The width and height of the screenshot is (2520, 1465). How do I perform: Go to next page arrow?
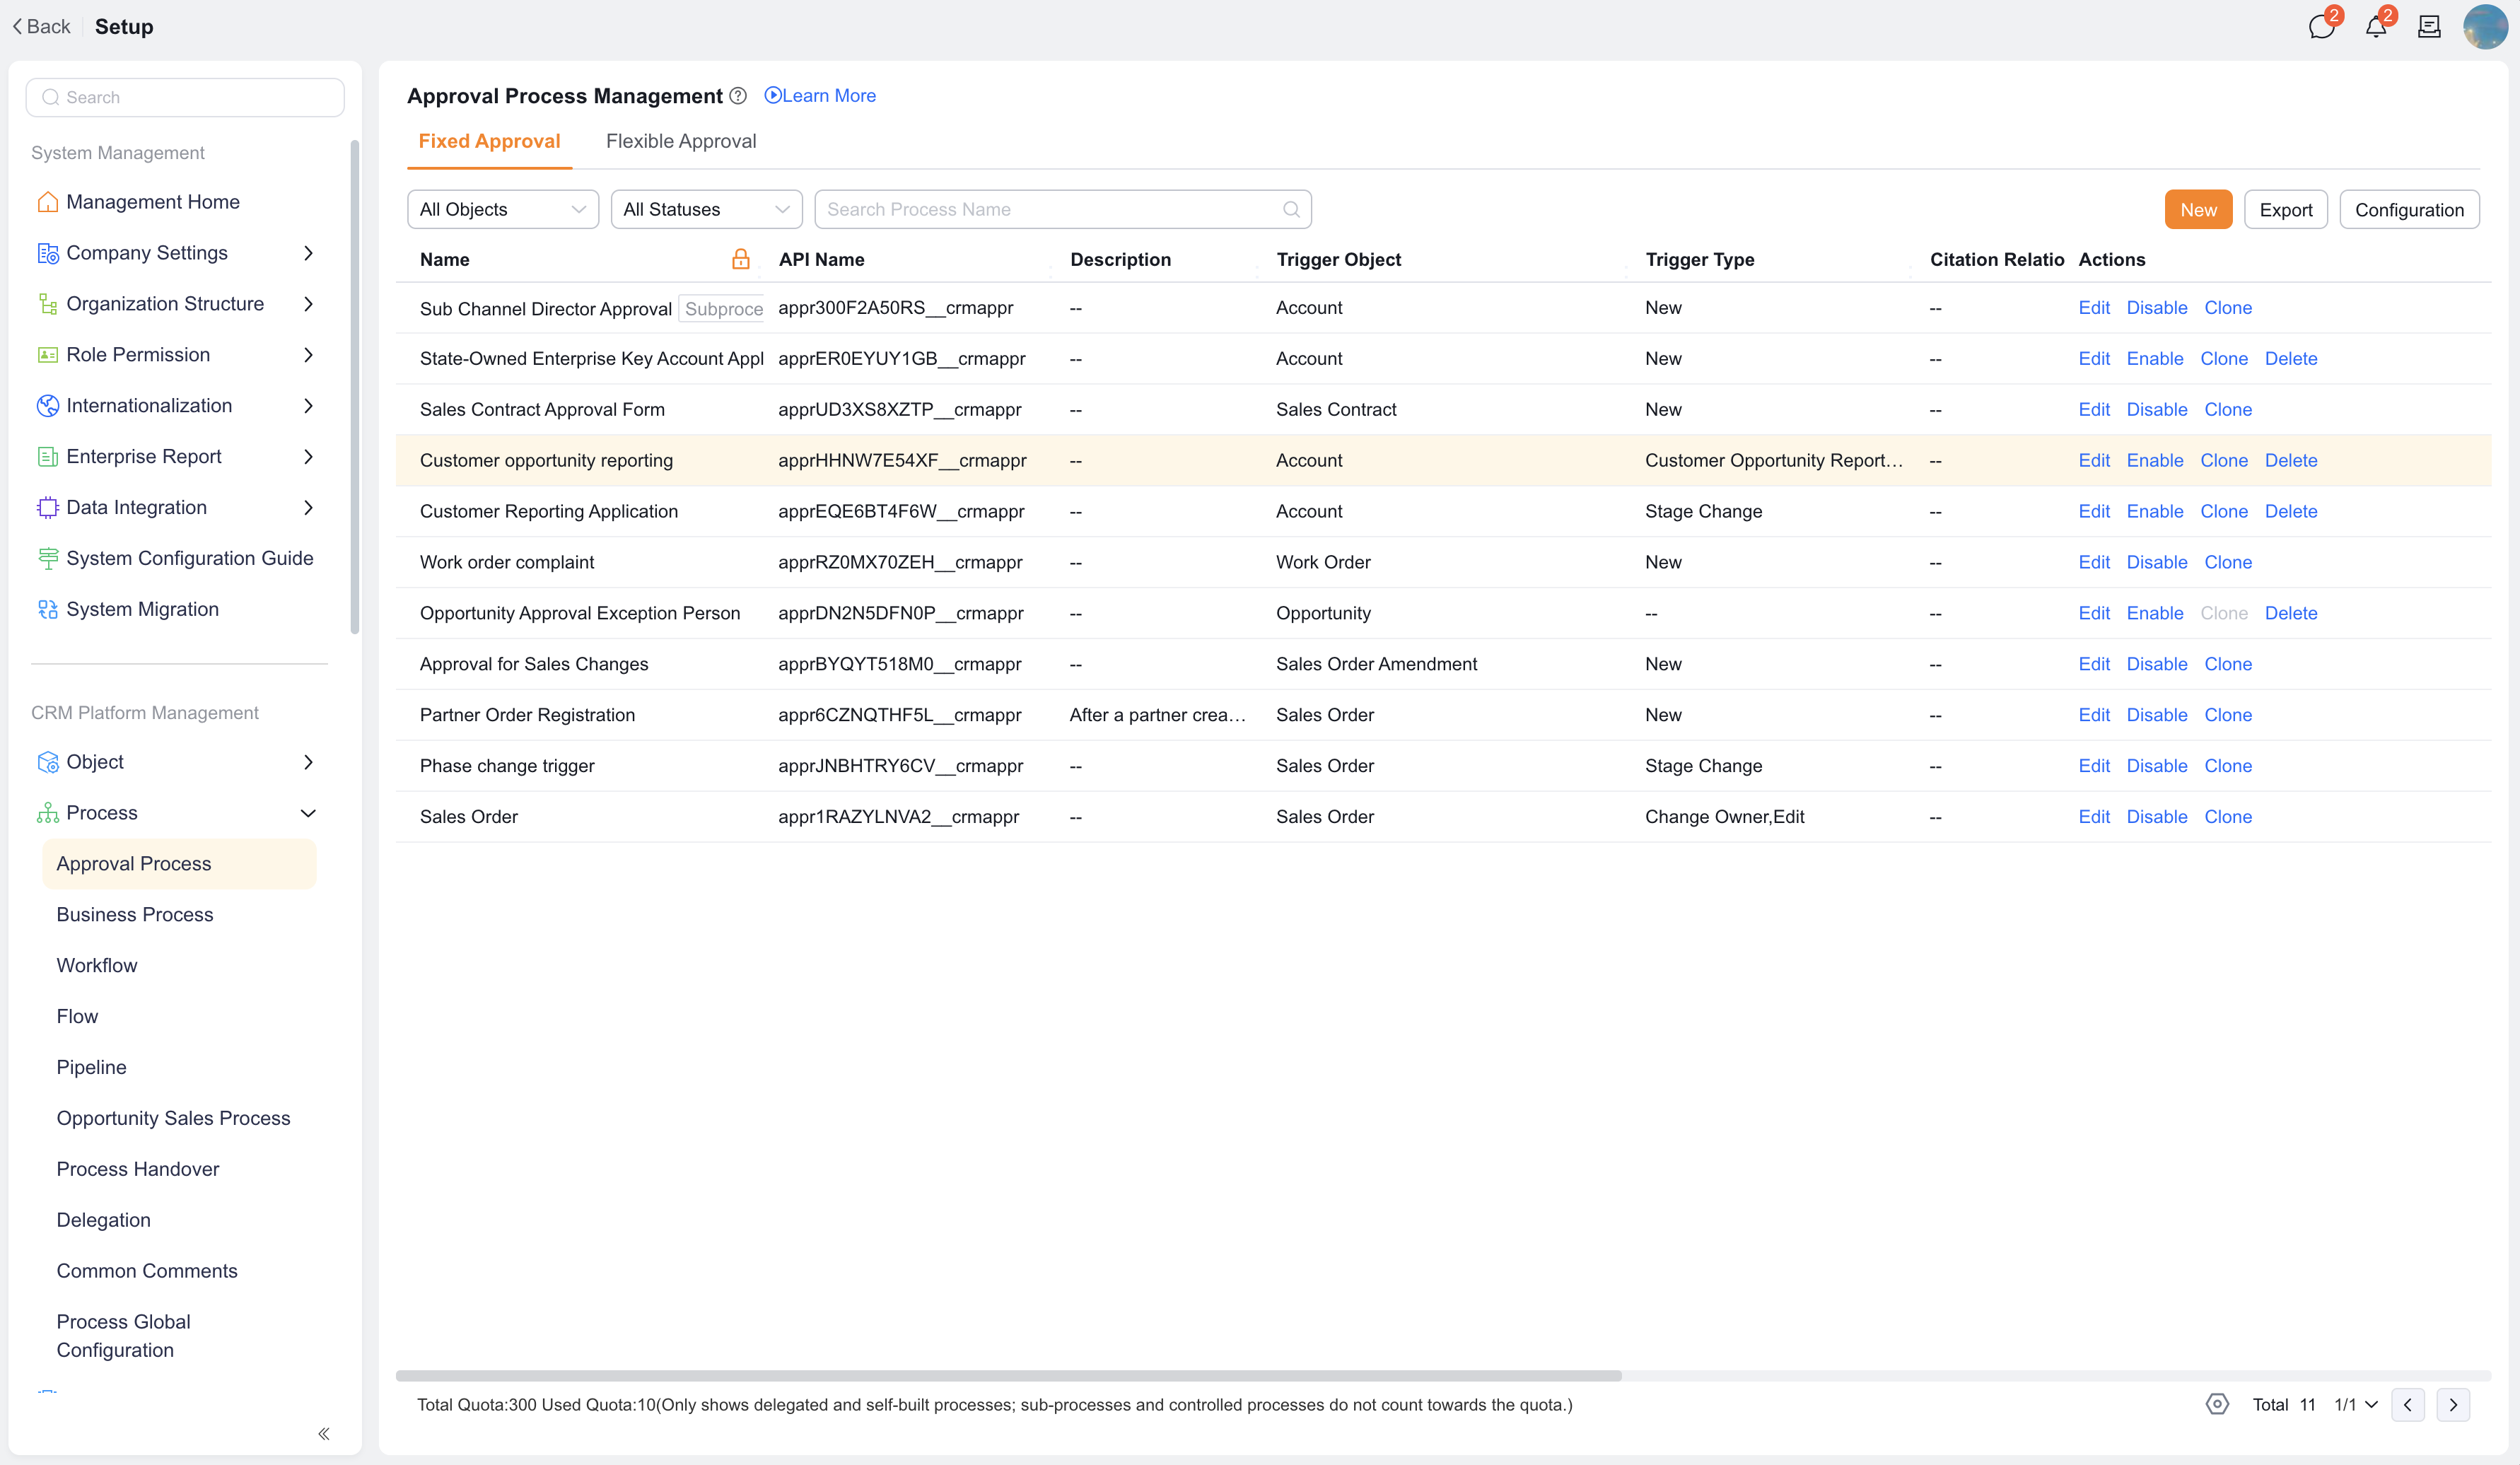pos(2453,1404)
